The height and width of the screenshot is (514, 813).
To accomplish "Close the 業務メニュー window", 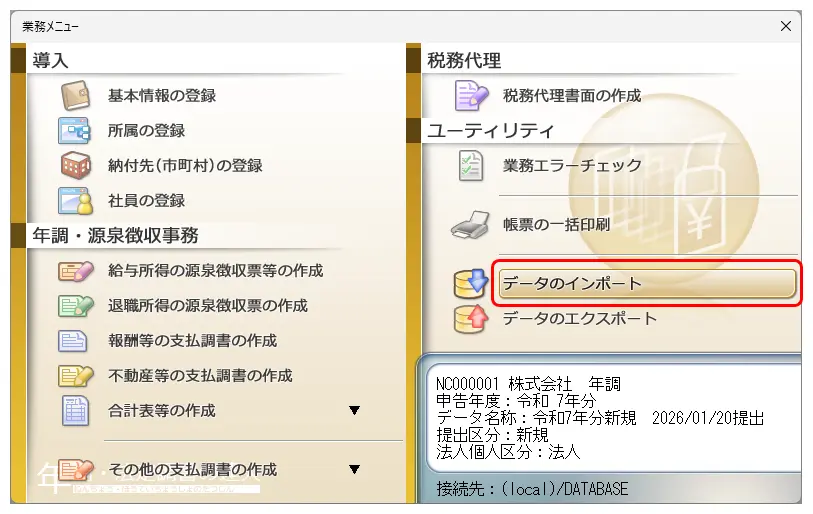I will coord(785,25).
